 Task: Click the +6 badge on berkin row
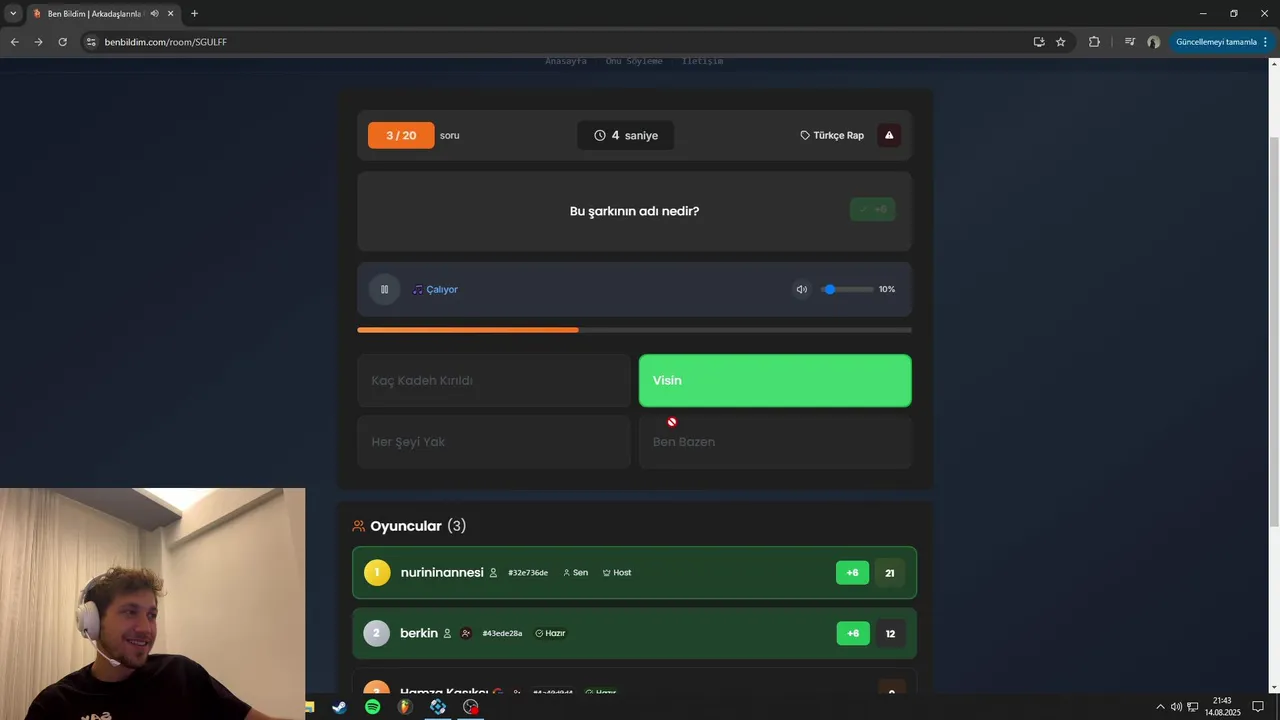(853, 633)
